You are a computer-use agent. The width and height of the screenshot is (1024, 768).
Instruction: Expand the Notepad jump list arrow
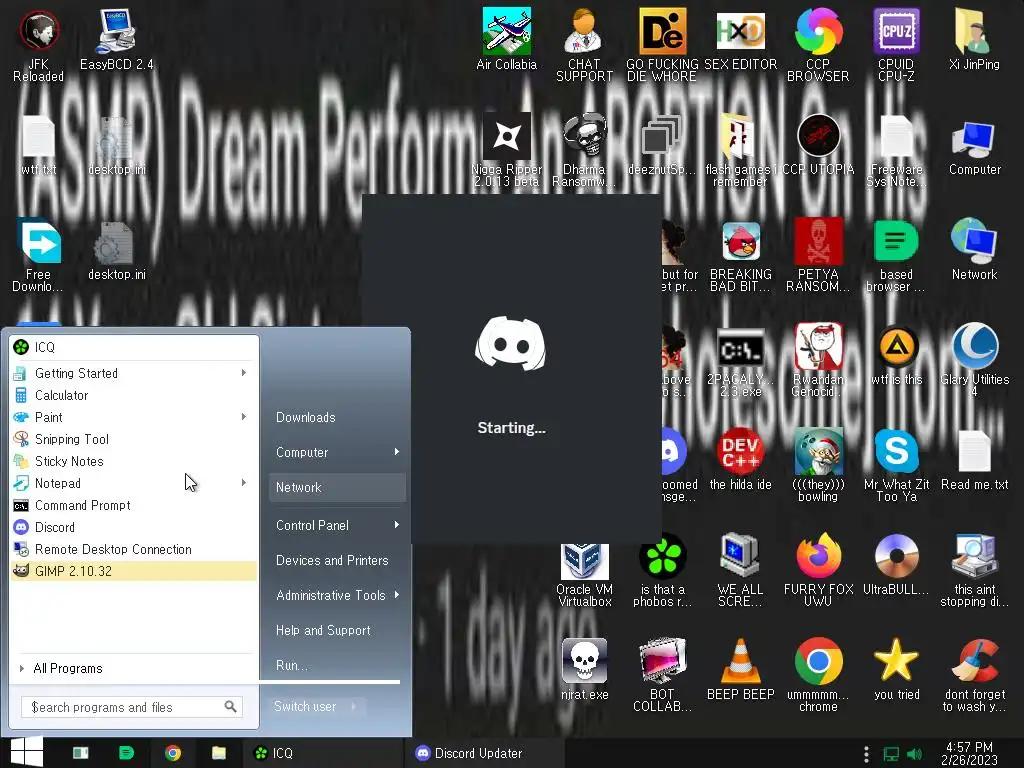pyautogui.click(x=244, y=483)
